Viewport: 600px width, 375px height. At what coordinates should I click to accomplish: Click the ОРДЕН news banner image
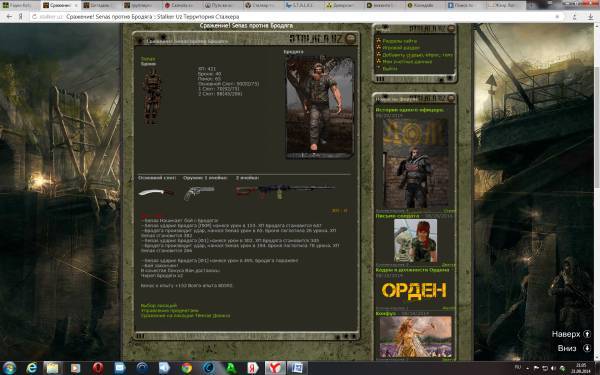pyautogui.click(x=414, y=290)
